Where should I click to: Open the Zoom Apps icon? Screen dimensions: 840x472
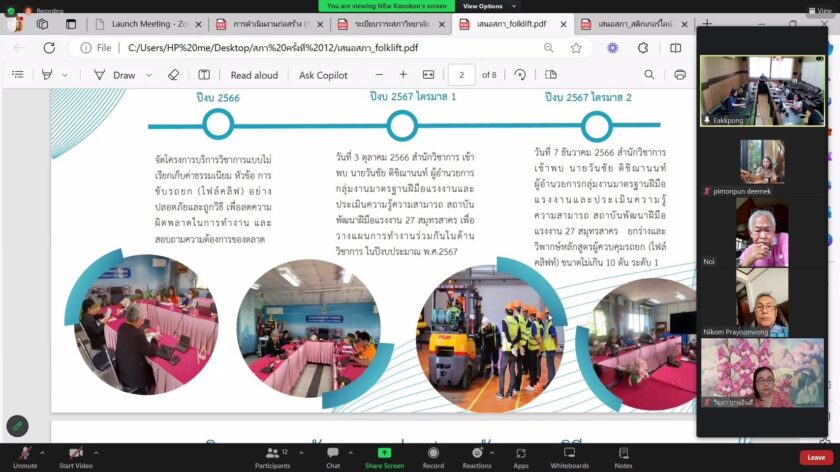521,455
